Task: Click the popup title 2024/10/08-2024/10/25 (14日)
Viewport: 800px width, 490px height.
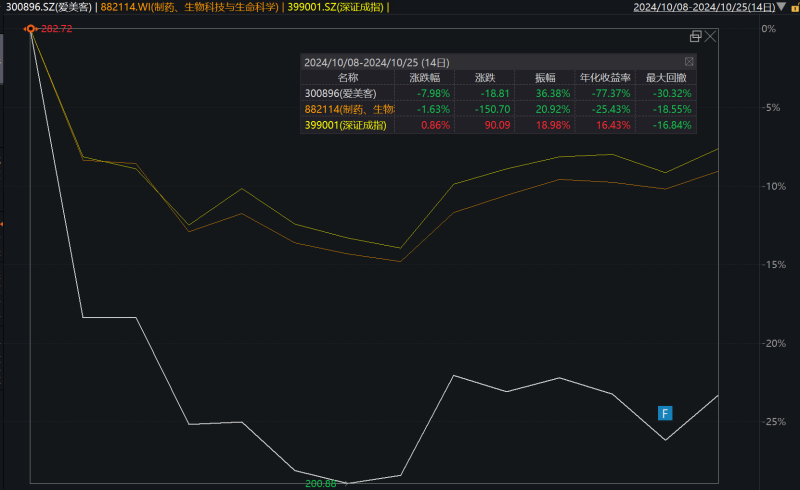Action: pos(377,62)
